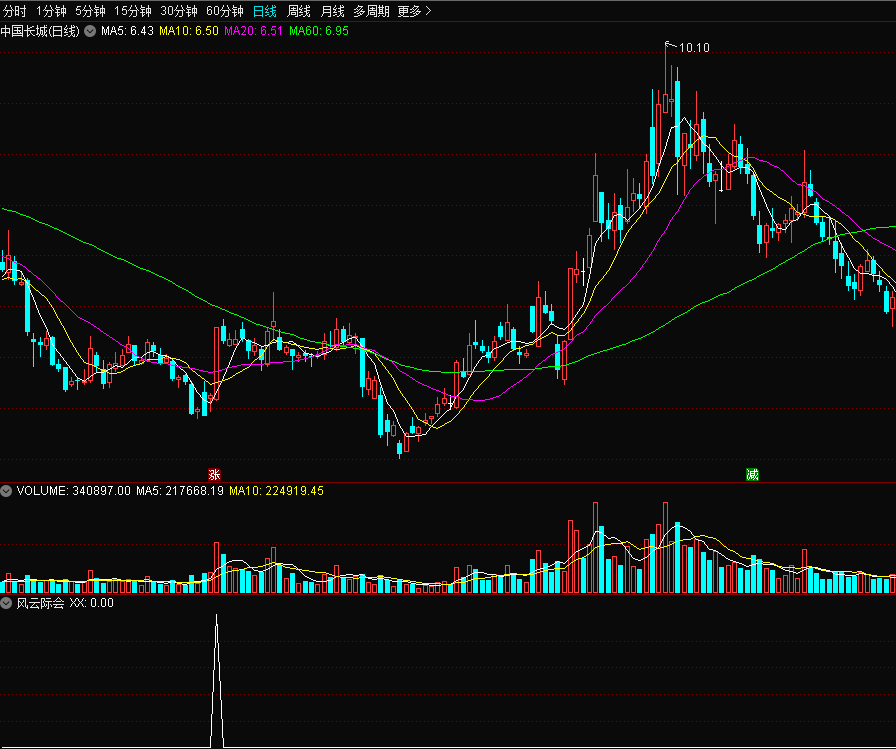This screenshot has width=896, height=749.
Task: Switch to the 周线 weekly tab
Action: point(298,11)
